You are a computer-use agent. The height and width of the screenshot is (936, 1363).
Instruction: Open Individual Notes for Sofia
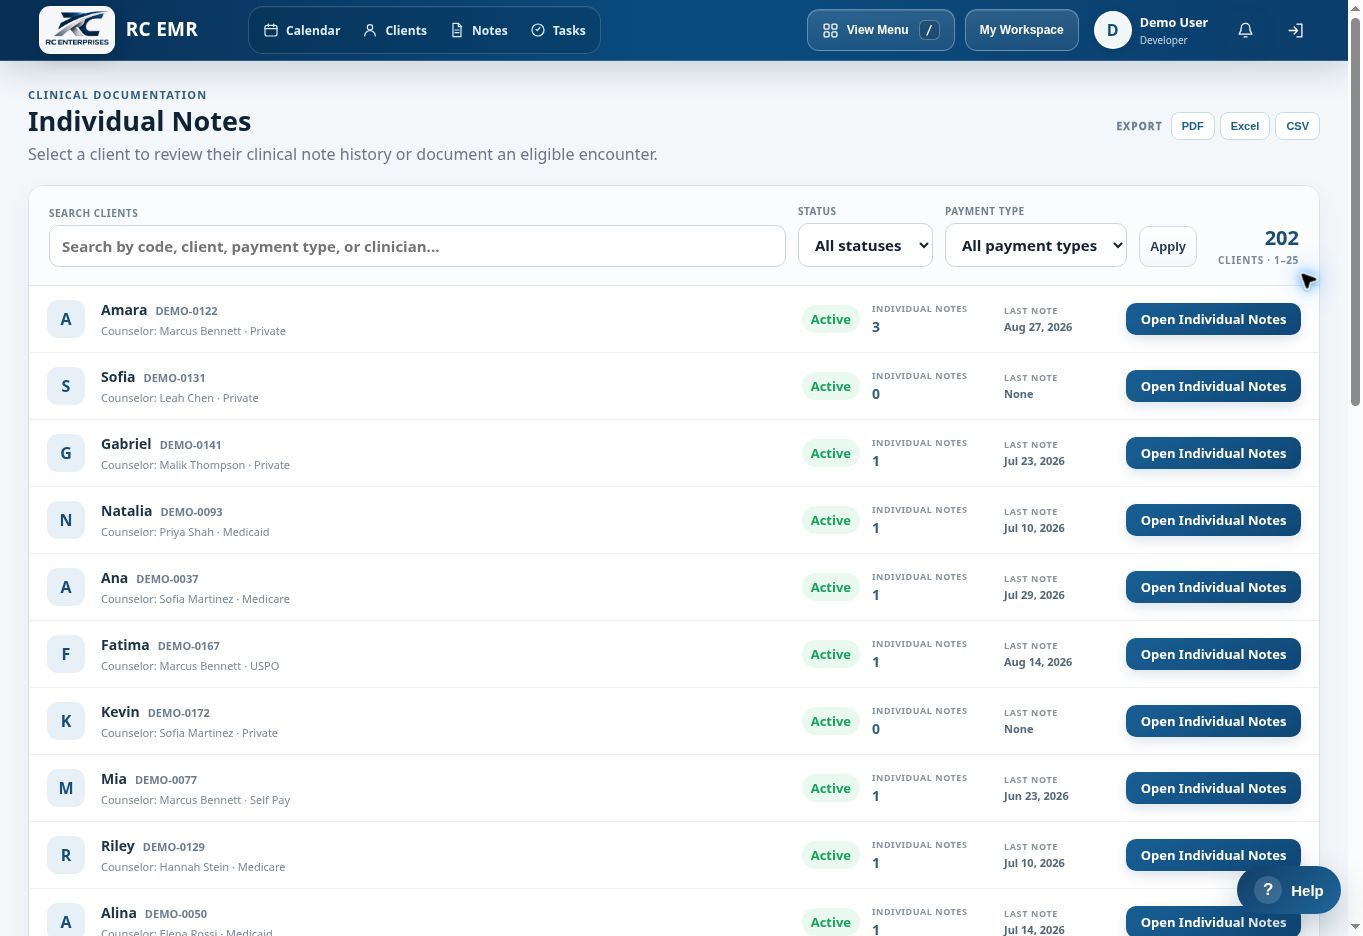tap(1213, 386)
